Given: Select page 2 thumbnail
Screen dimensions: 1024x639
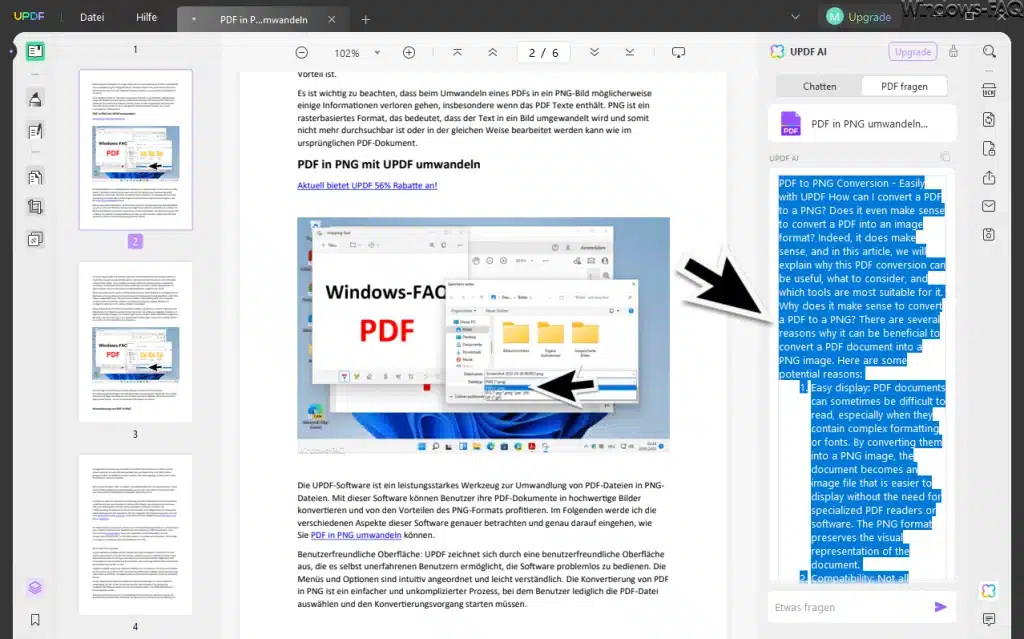Looking at the screenshot, I should 135,150.
